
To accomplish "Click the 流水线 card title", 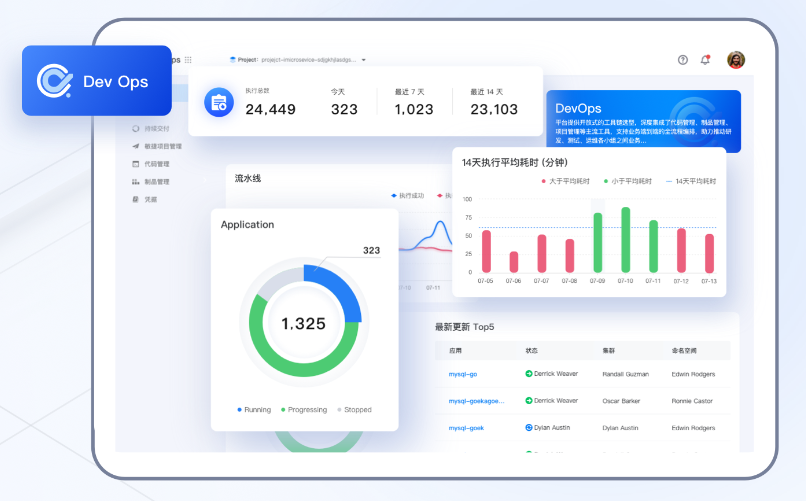I will tap(248, 178).
